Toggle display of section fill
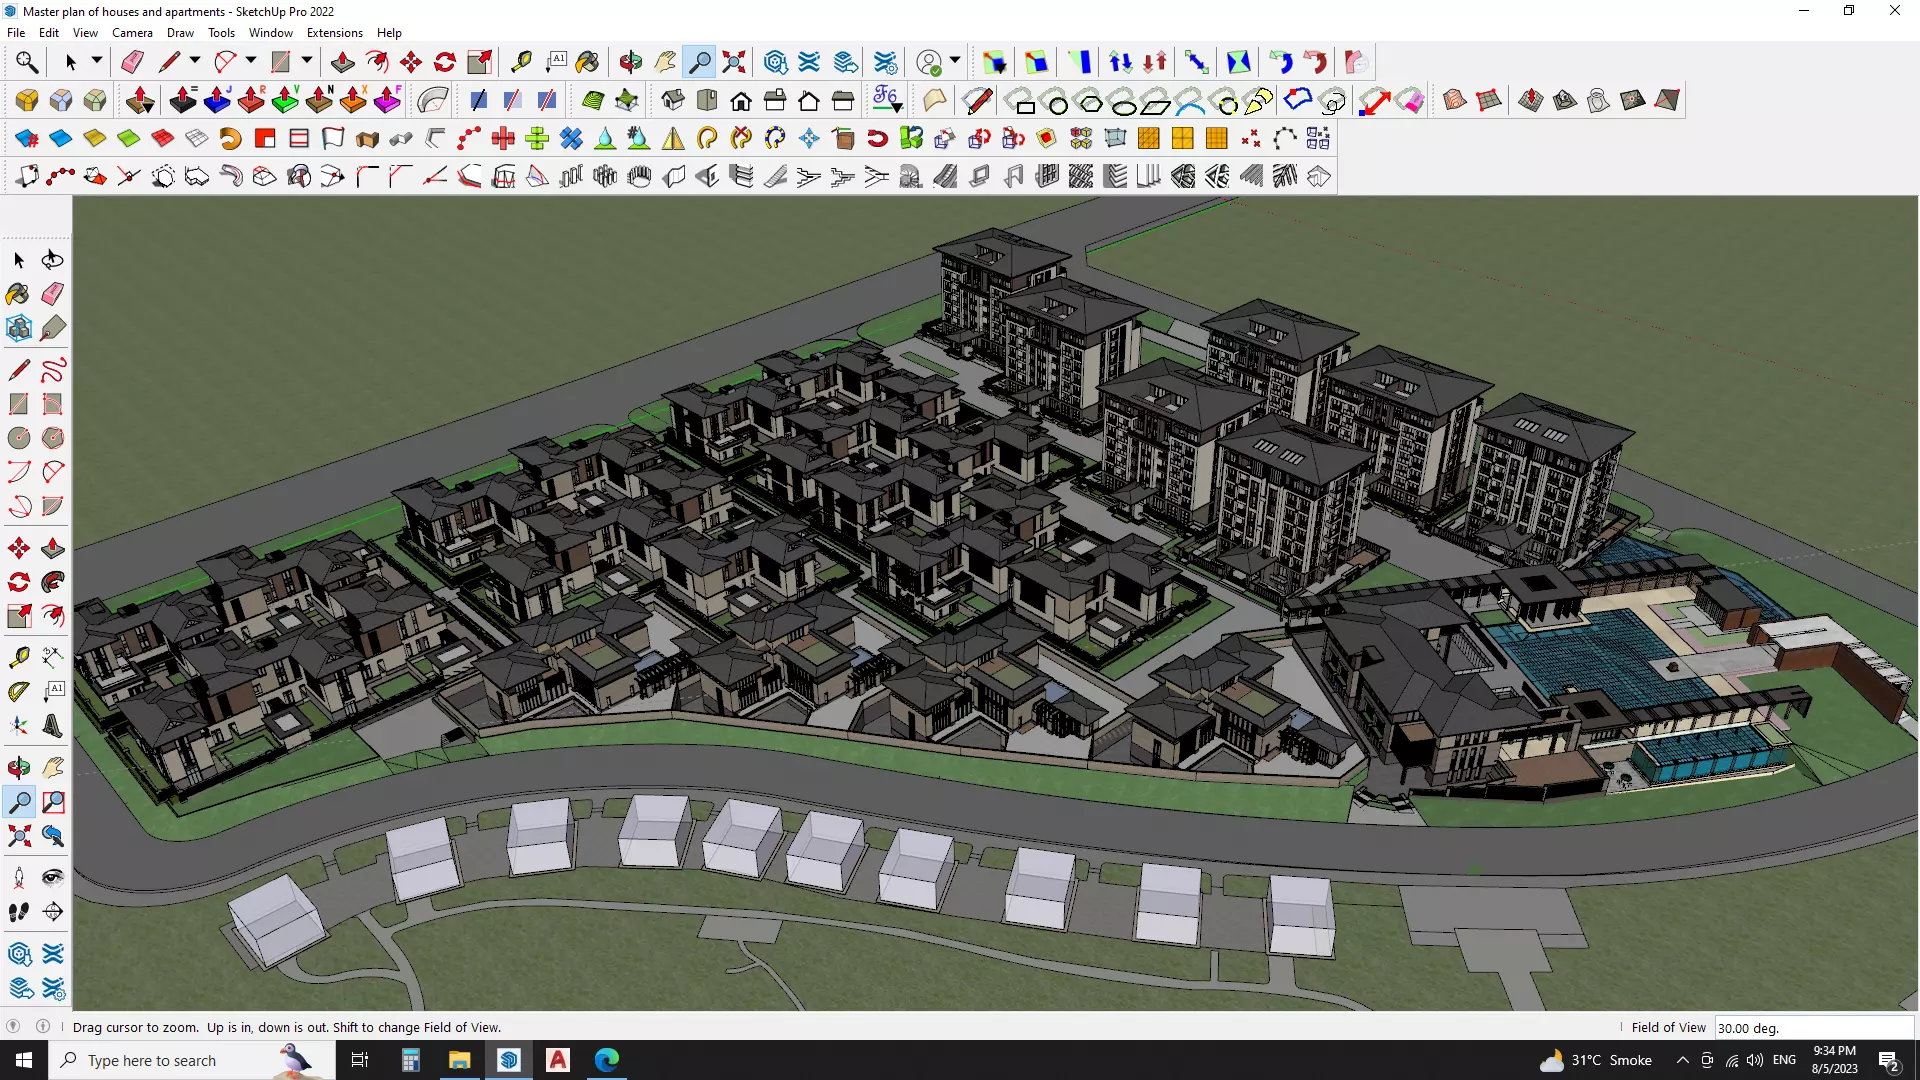1920x1080 pixels. point(546,100)
